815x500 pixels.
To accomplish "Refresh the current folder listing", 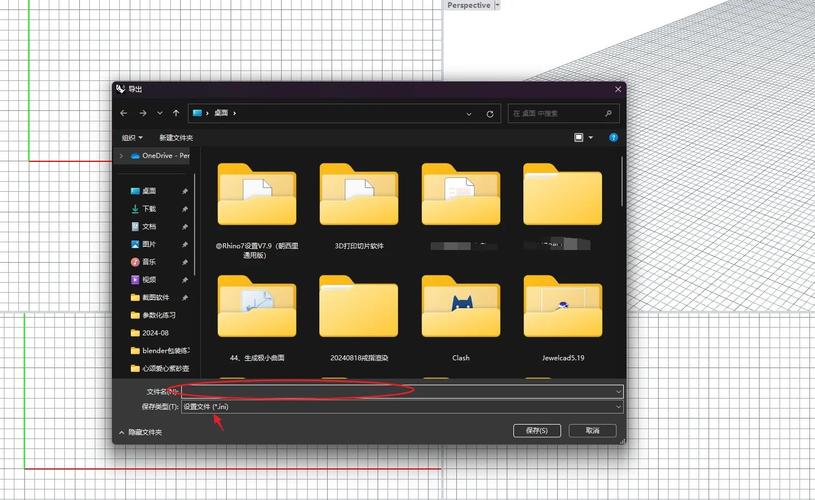I will 490,114.
